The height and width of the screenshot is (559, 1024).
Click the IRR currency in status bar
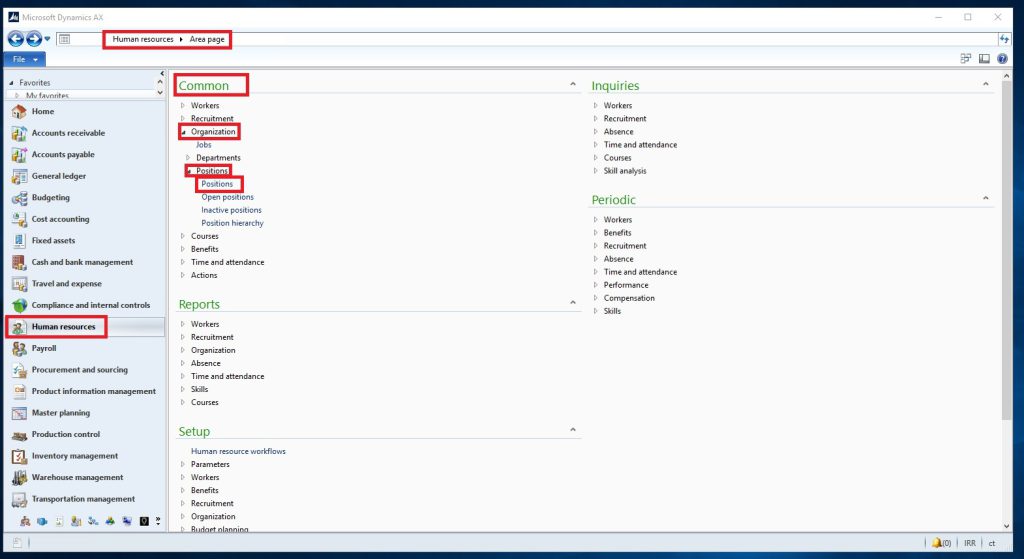coord(970,543)
